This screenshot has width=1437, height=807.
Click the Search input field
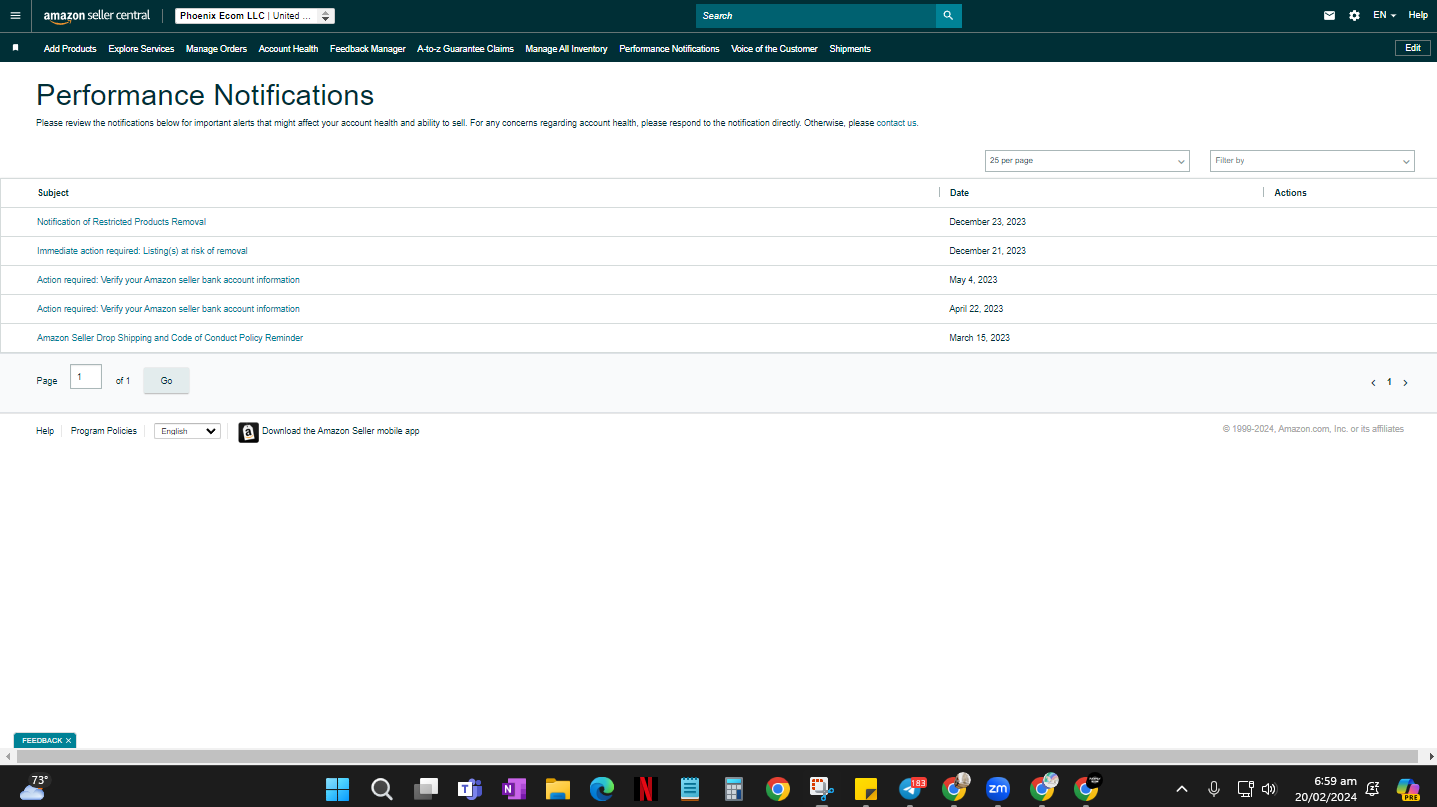[x=816, y=16]
